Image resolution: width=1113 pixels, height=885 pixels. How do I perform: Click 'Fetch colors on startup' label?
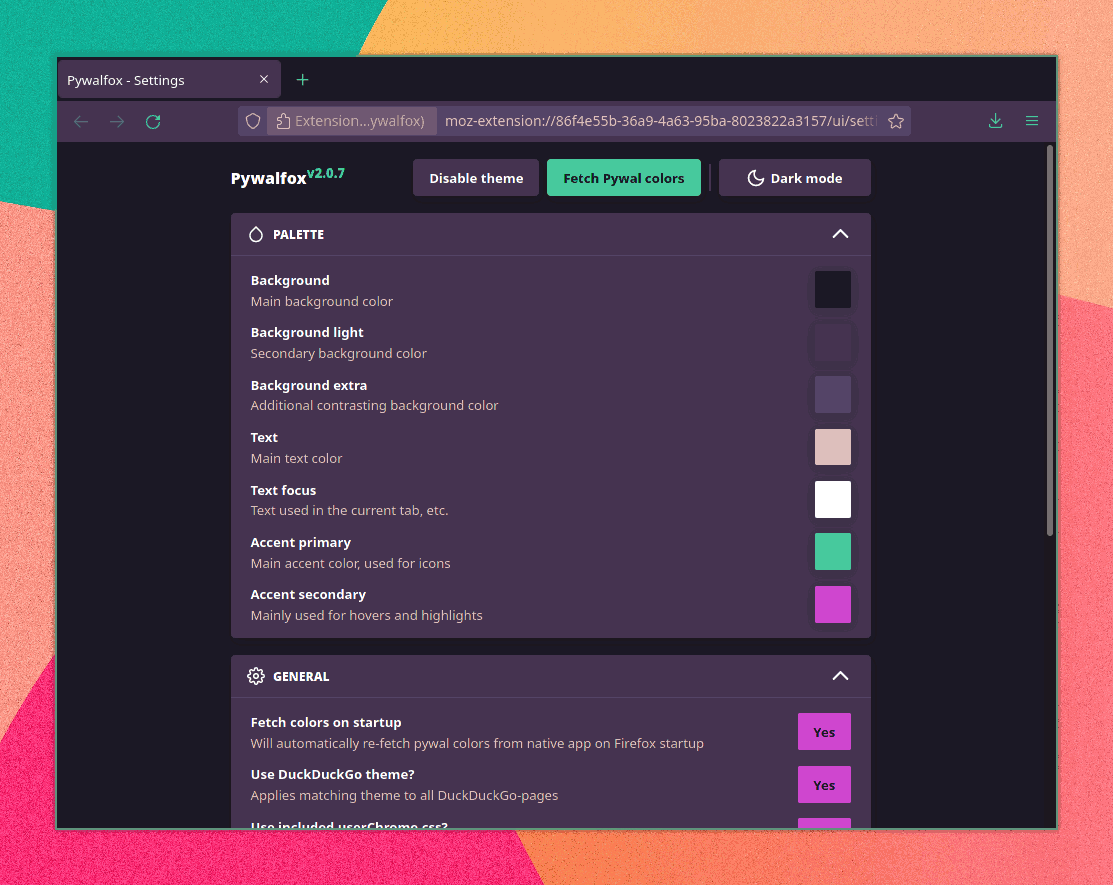coord(326,722)
